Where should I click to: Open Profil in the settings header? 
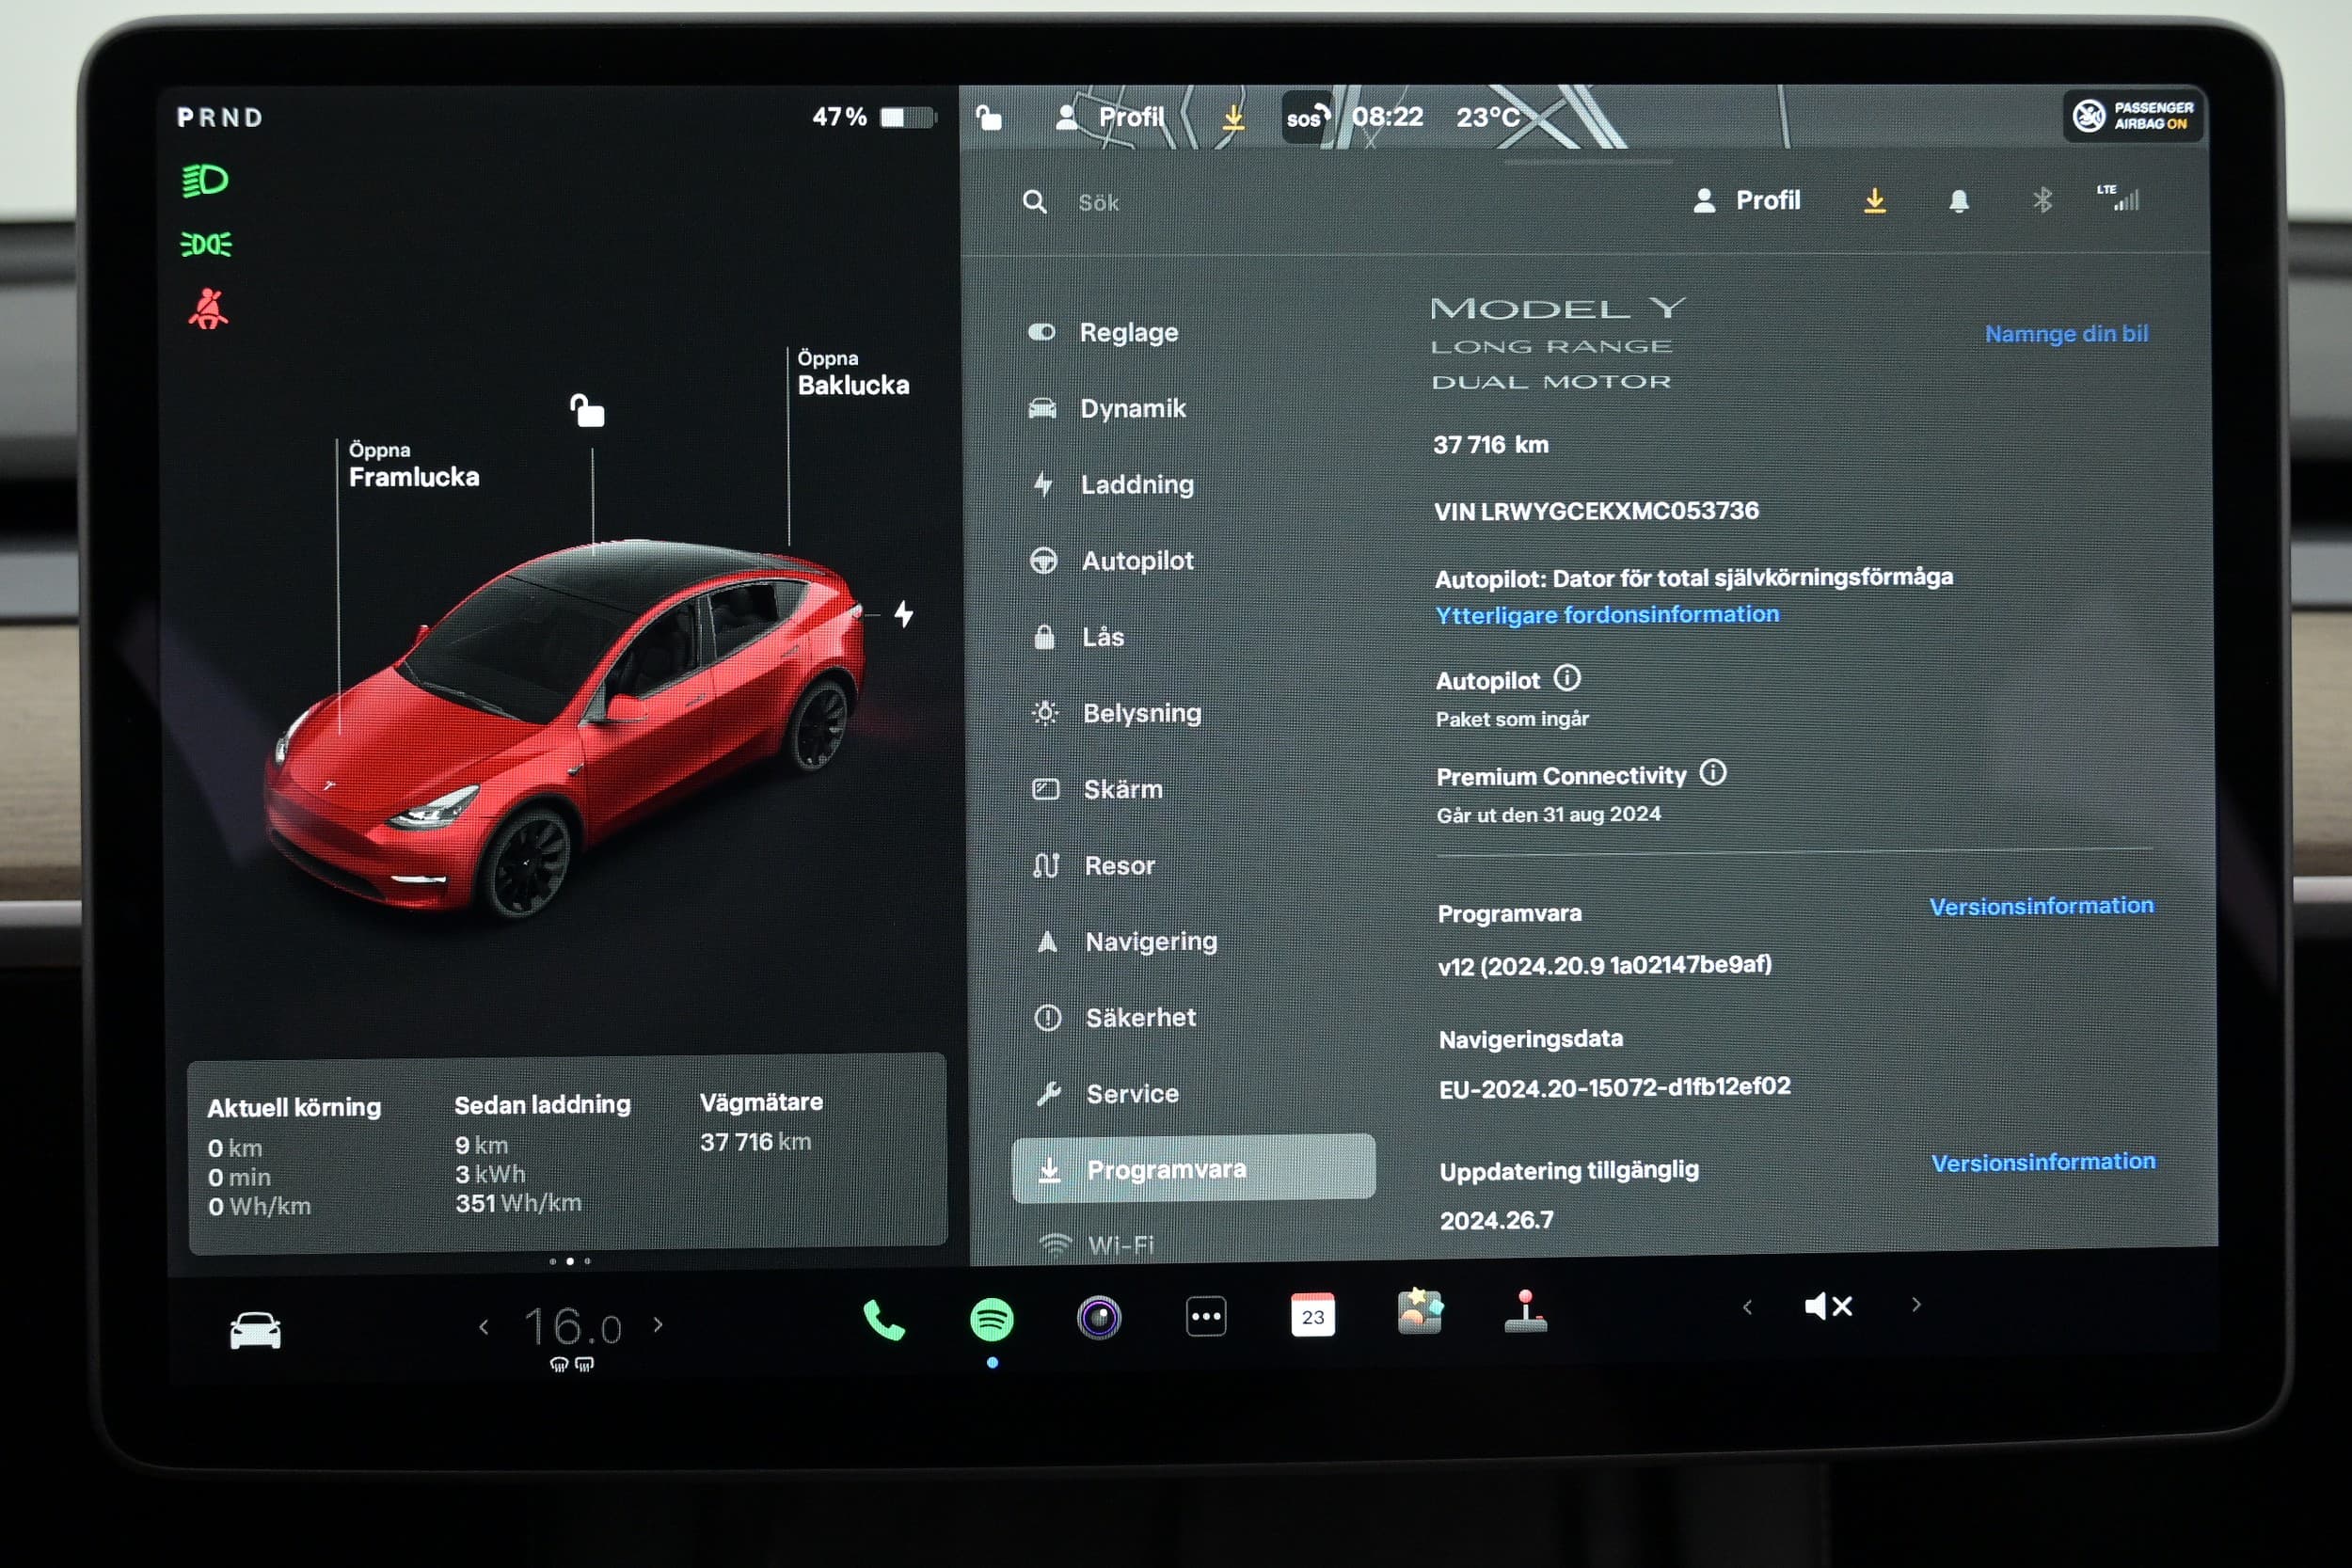pos(1747,201)
